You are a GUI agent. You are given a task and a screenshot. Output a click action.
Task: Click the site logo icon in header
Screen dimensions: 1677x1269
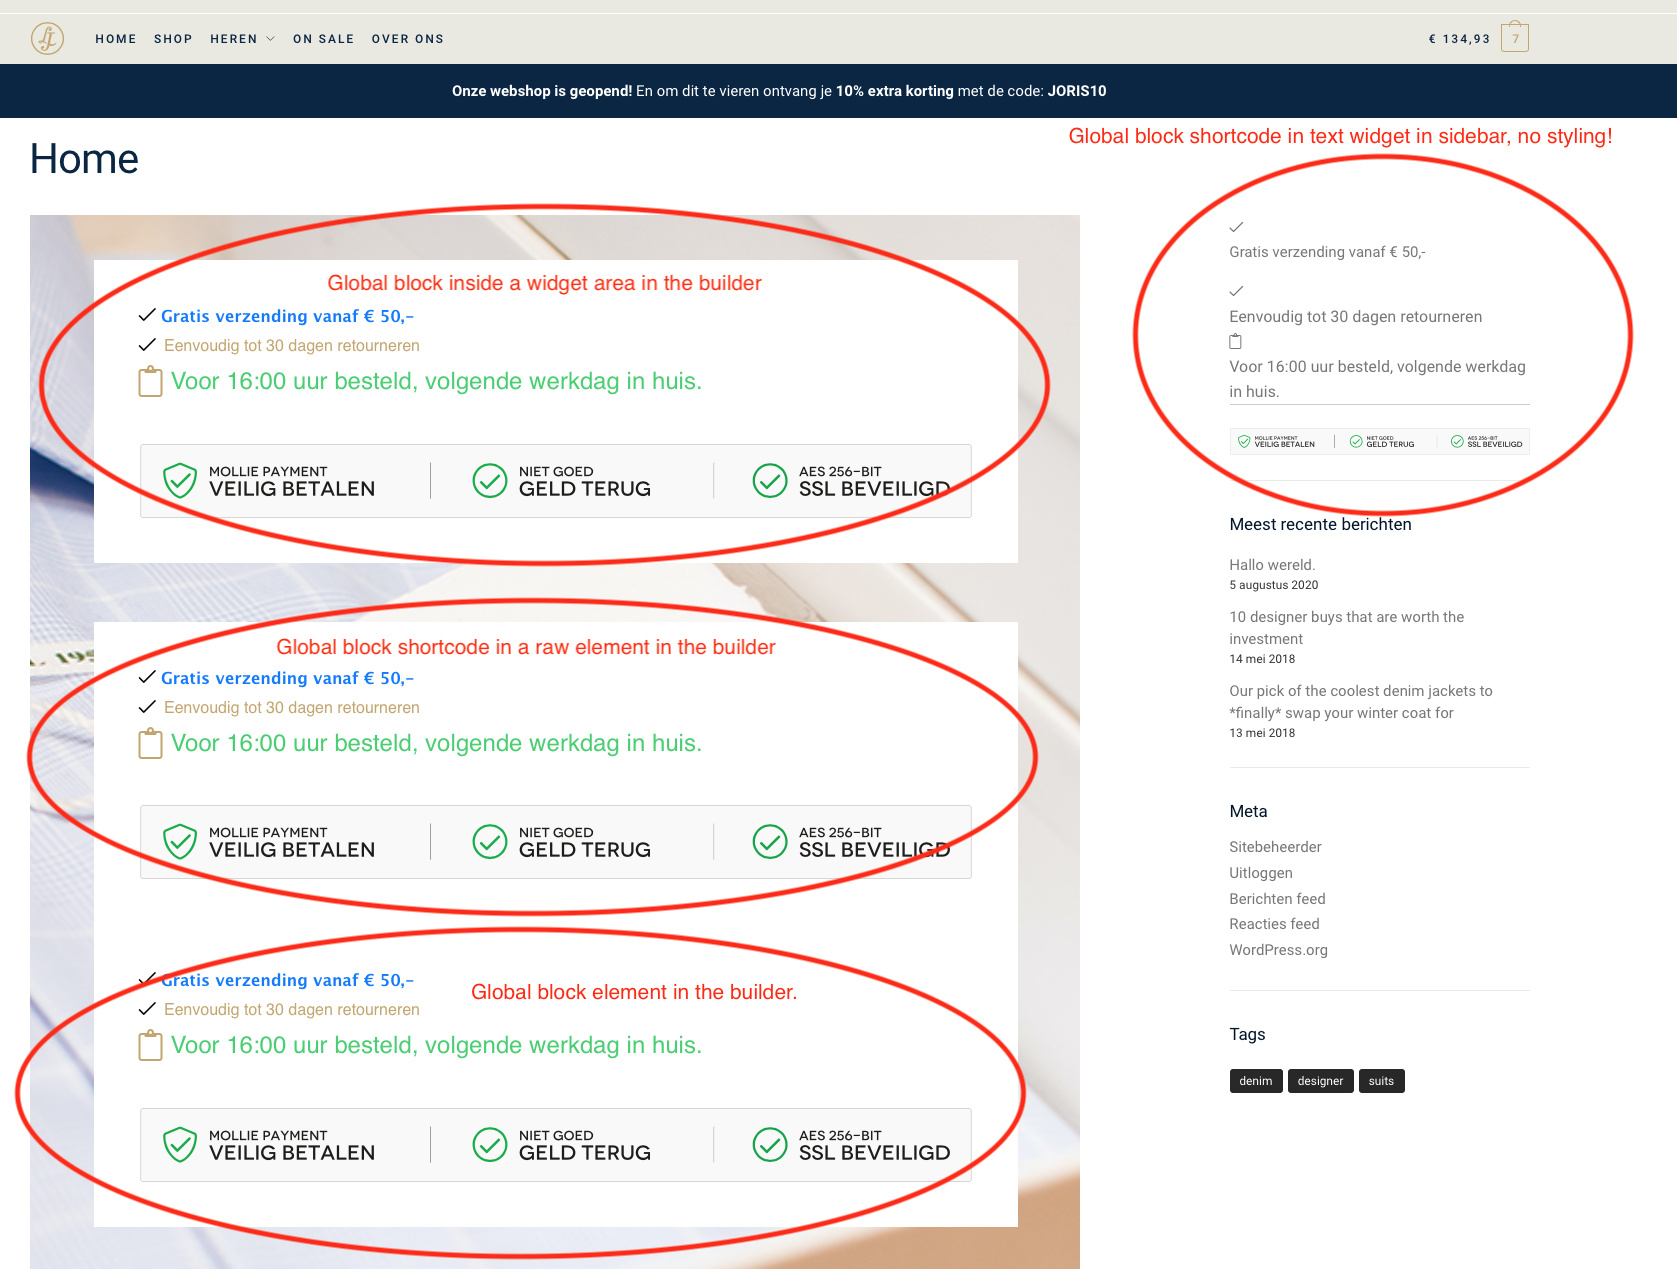pyautogui.click(x=47, y=38)
